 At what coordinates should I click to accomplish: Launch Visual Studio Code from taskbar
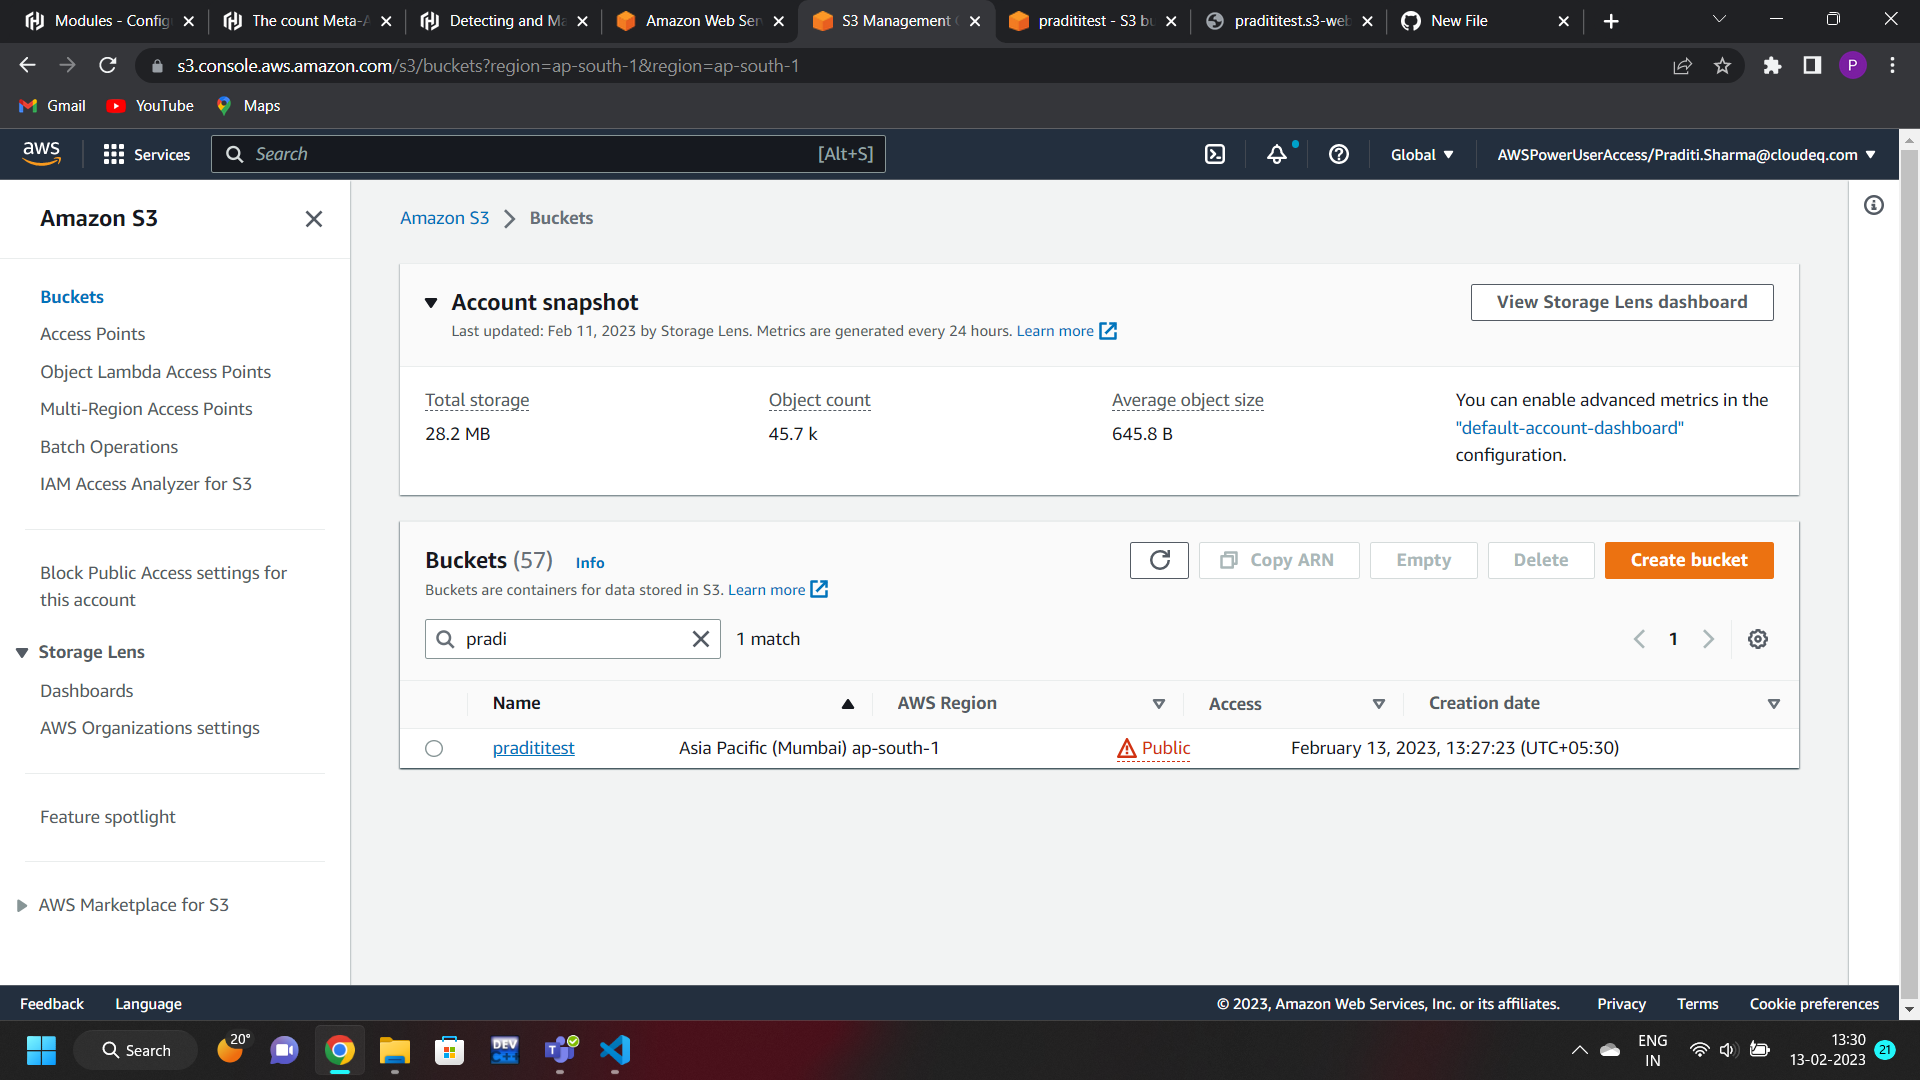(x=614, y=1050)
